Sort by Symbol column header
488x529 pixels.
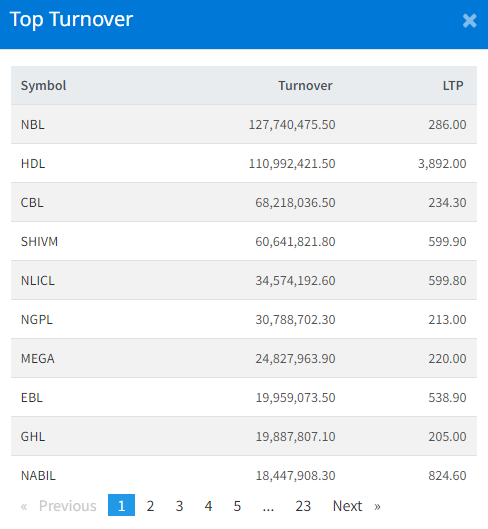(44, 86)
